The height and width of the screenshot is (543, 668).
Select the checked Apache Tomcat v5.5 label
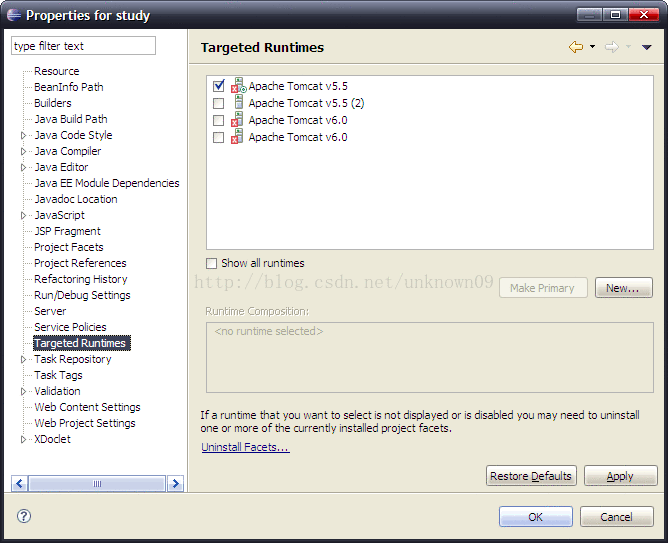(298, 86)
